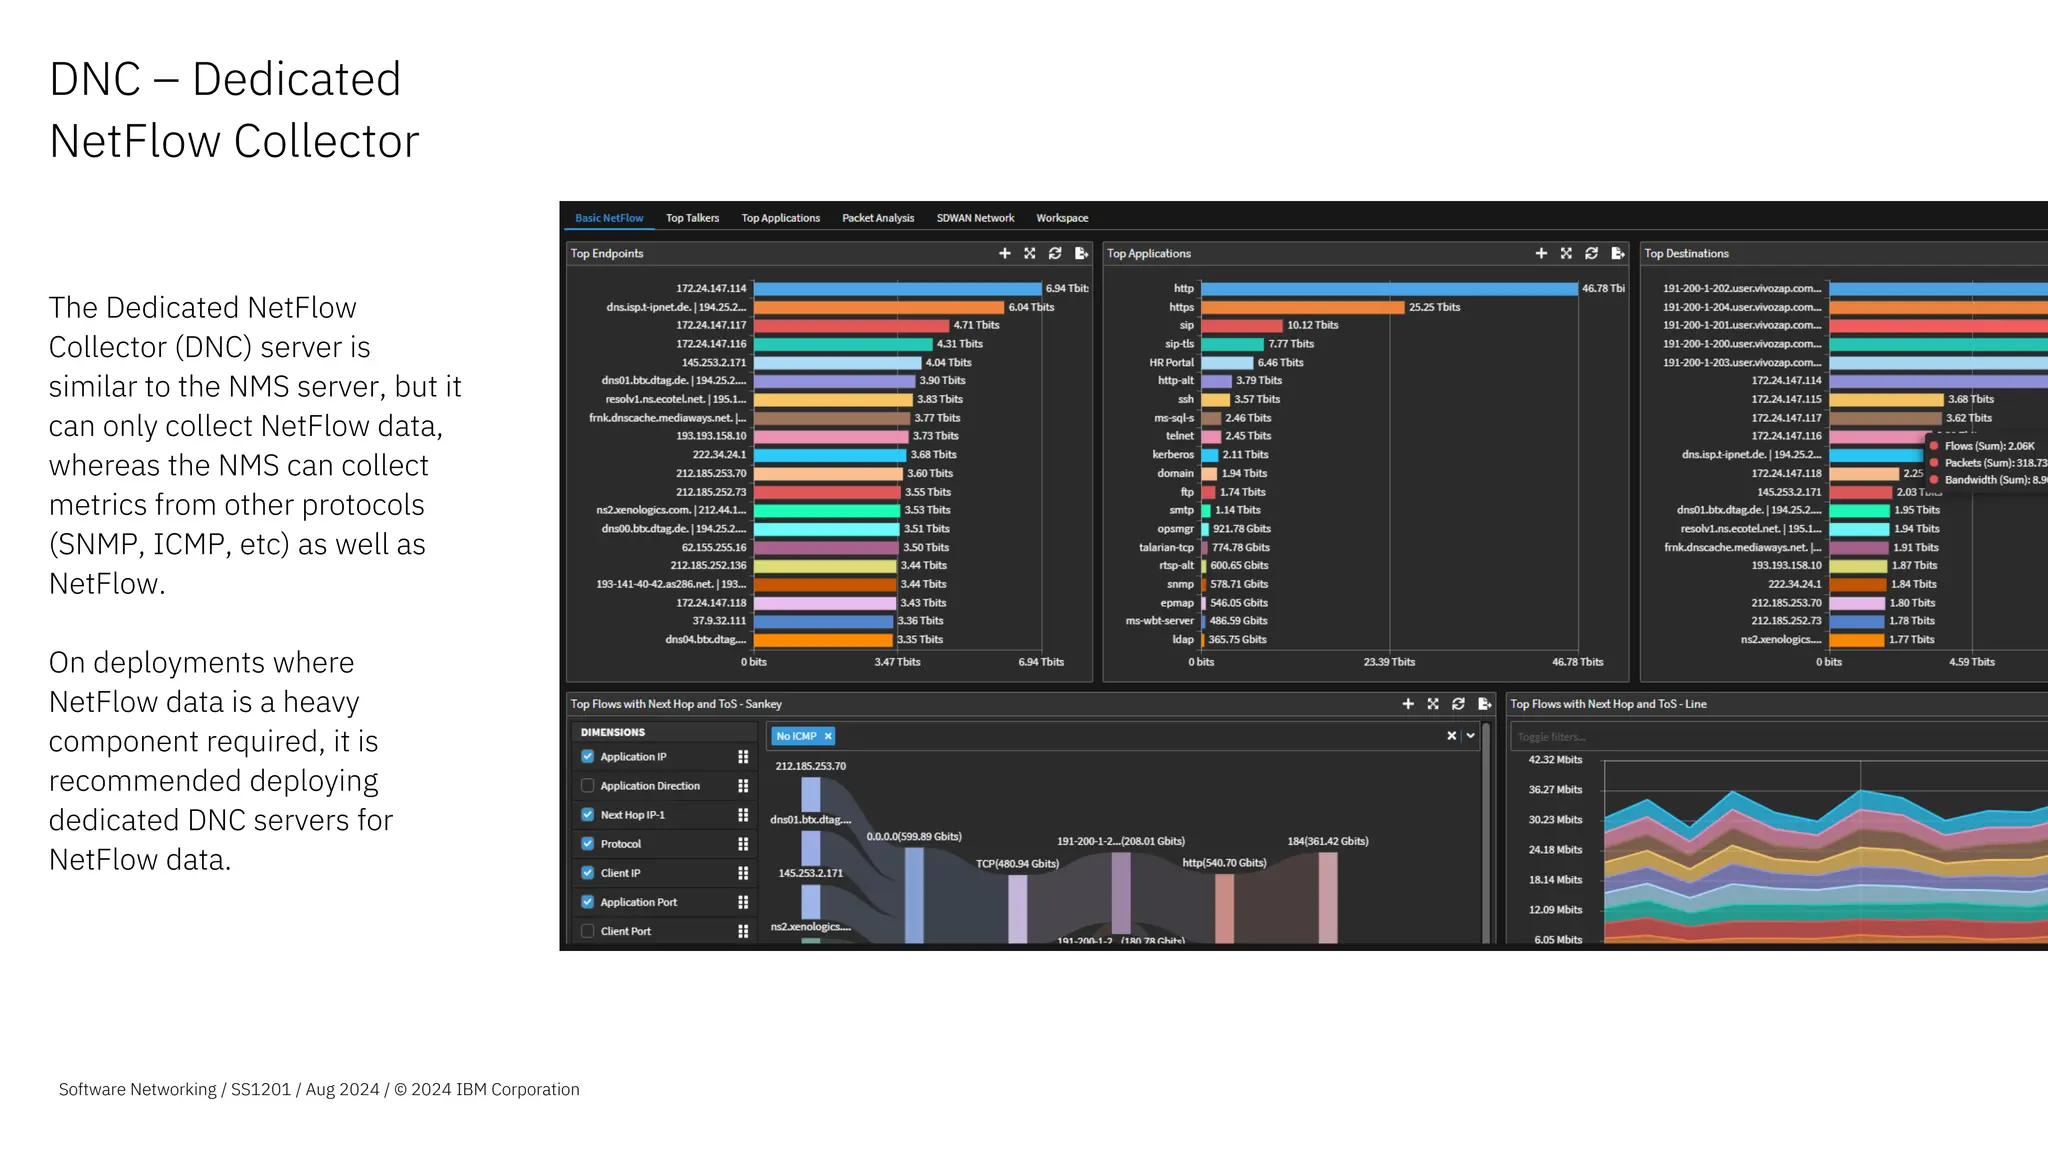Click the blue http bar in Top Applications
Image resolution: width=2048 pixels, height=1152 pixels.
(1388, 289)
